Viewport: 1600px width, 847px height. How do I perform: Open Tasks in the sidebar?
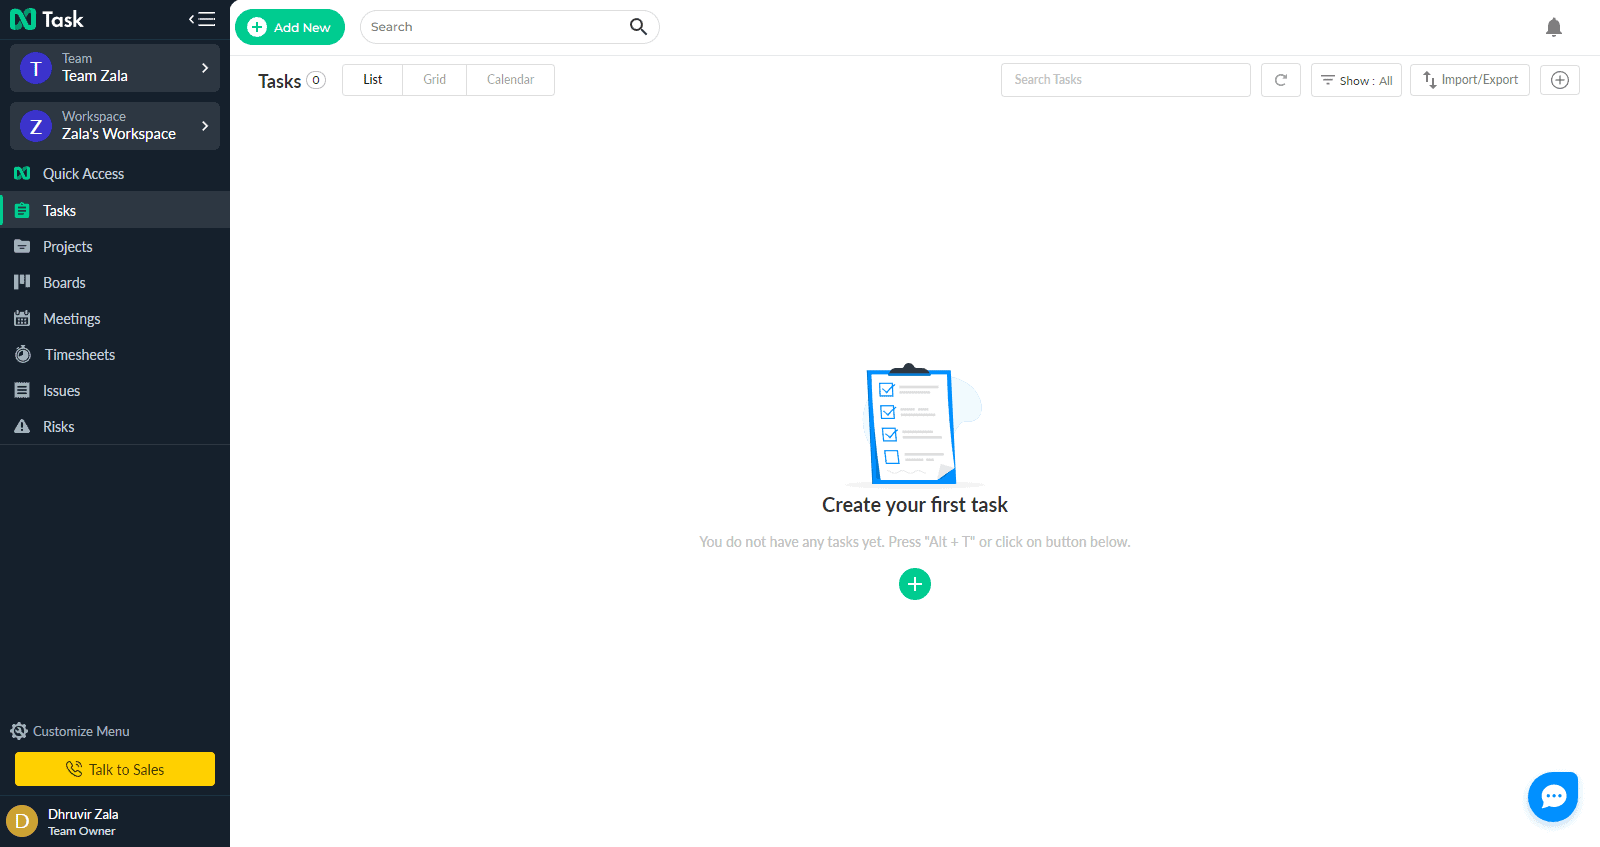(115, 210)
